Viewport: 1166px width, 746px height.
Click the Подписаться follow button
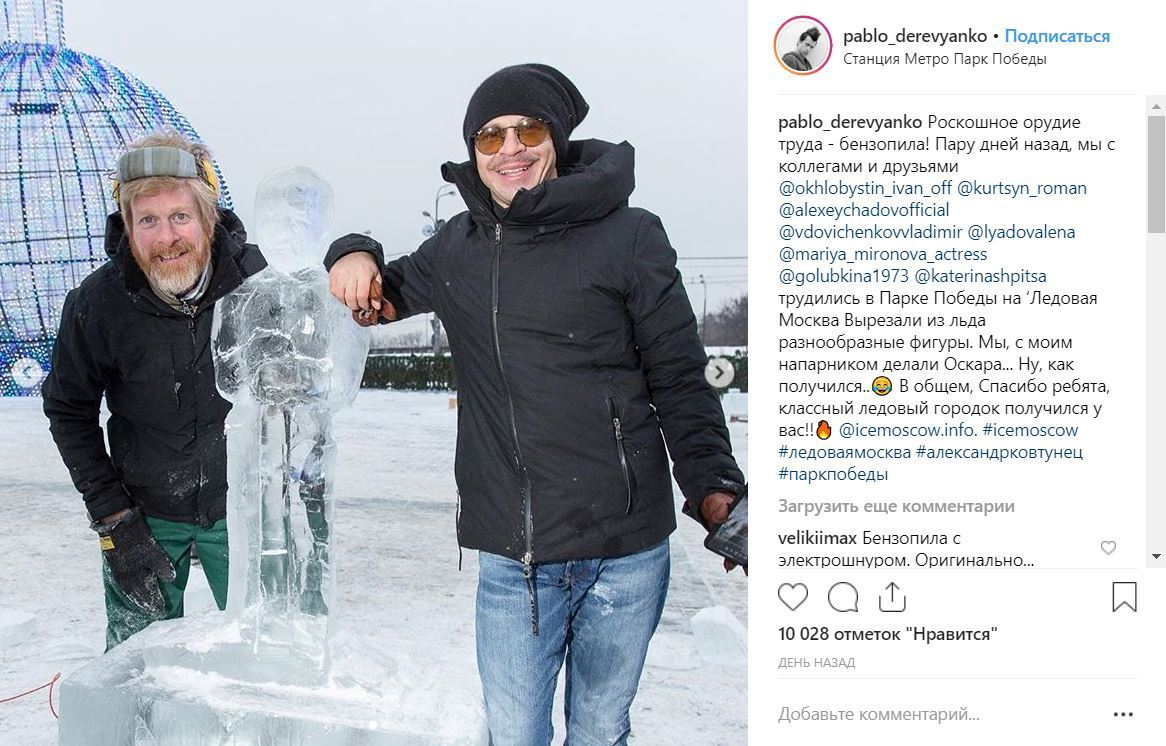(1057, 36)
